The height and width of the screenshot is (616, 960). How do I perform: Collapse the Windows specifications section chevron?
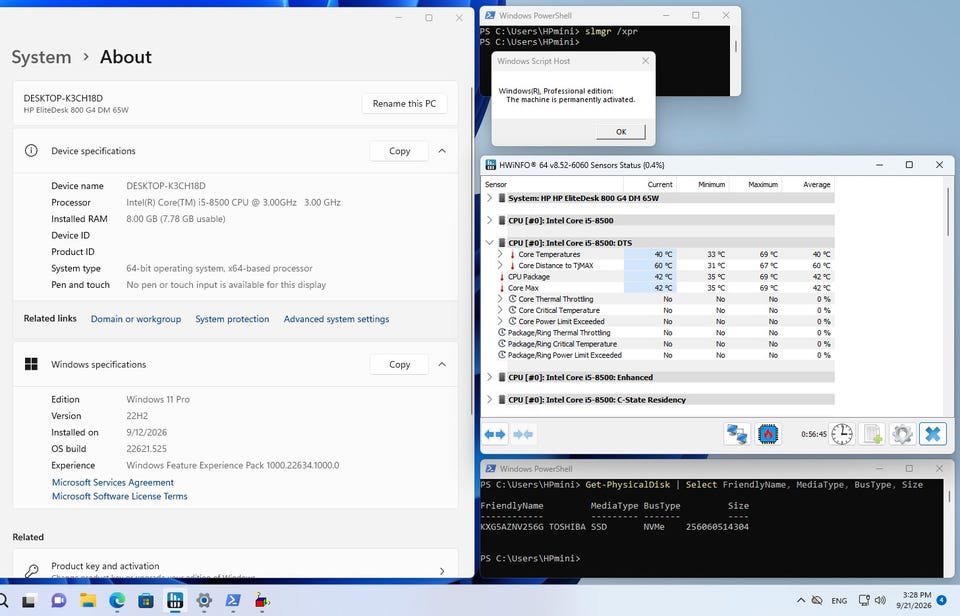point(442,364)
